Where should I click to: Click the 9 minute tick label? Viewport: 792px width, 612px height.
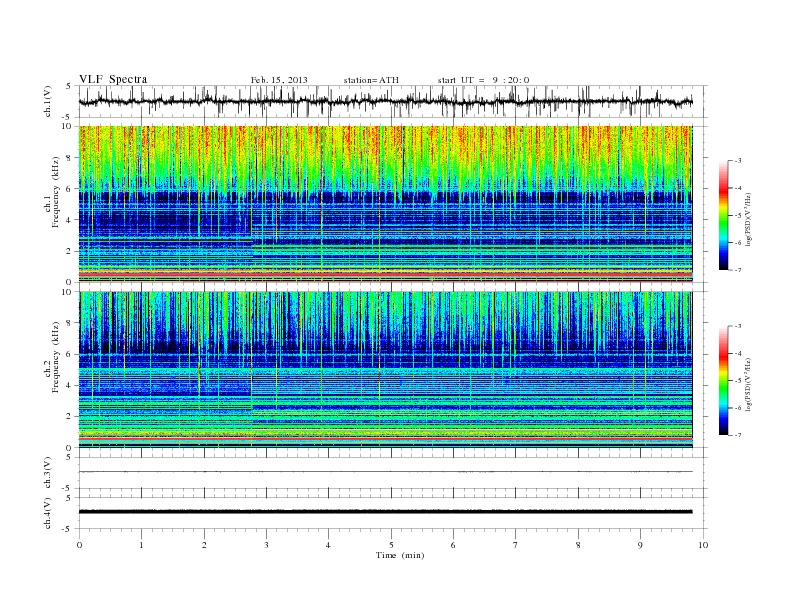[640, 545]
